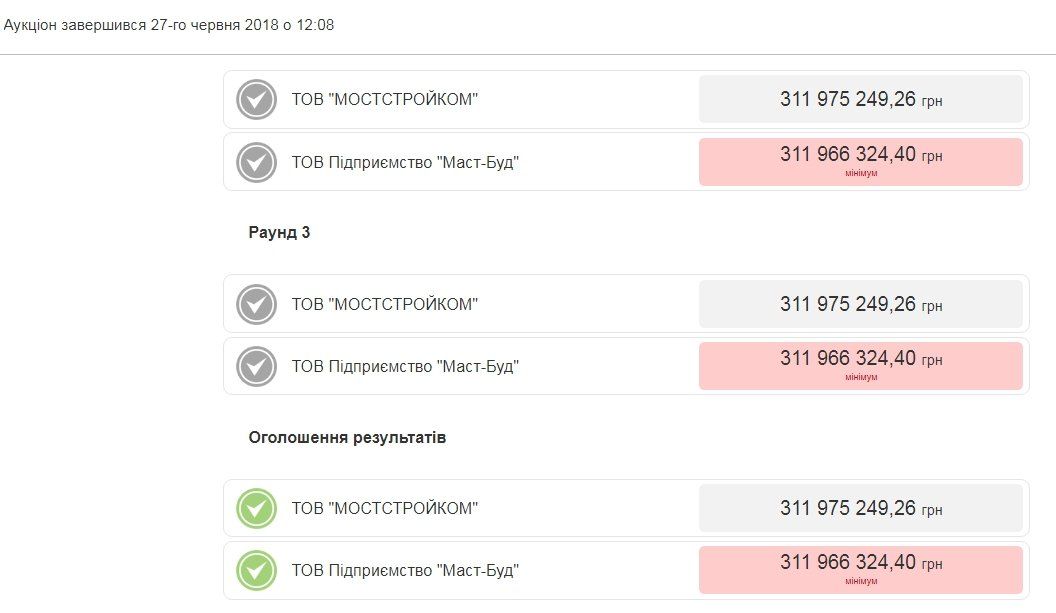Click the lowest green checkmark on the page

[257, 570]
